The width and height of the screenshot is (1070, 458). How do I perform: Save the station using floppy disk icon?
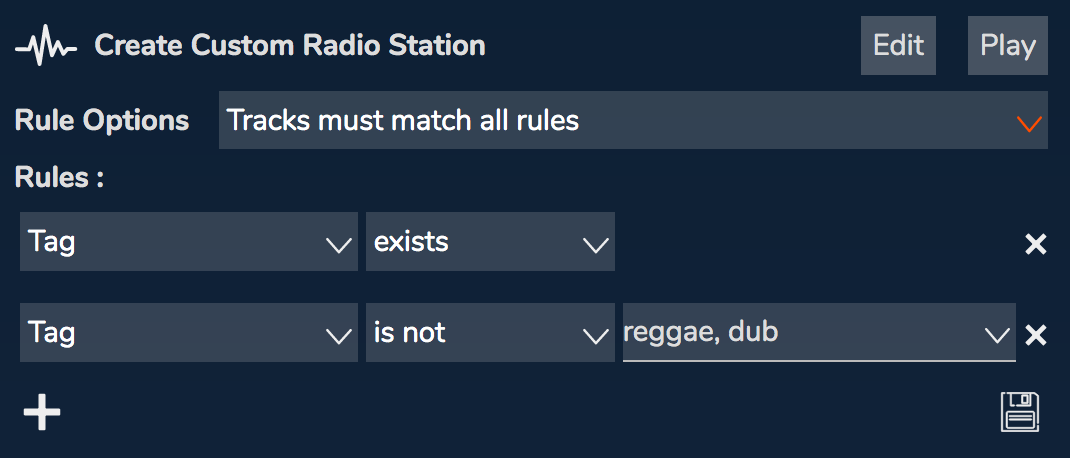[1020, 412]
